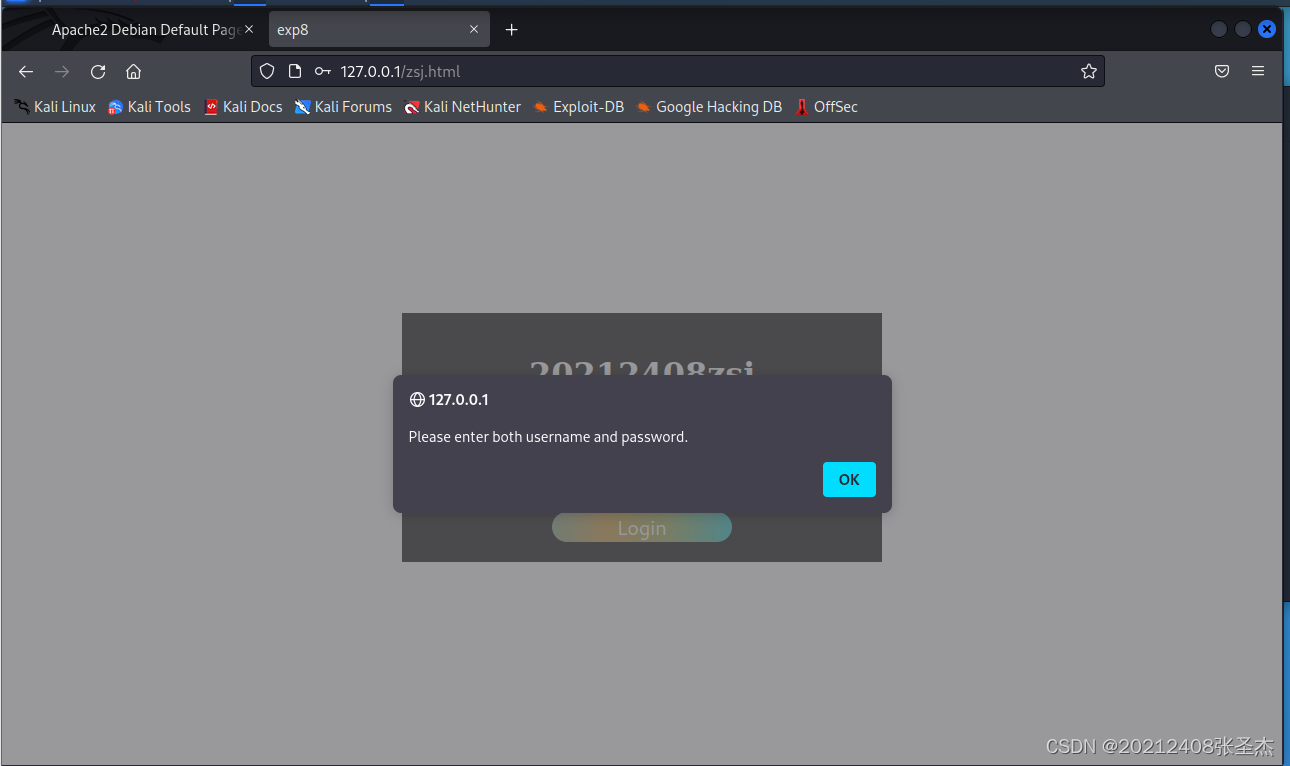This screenshot has width=1290, height=766.
Task: Switch to Apache2 Debian Default Page tab
Action: click(x=145, y=30)
